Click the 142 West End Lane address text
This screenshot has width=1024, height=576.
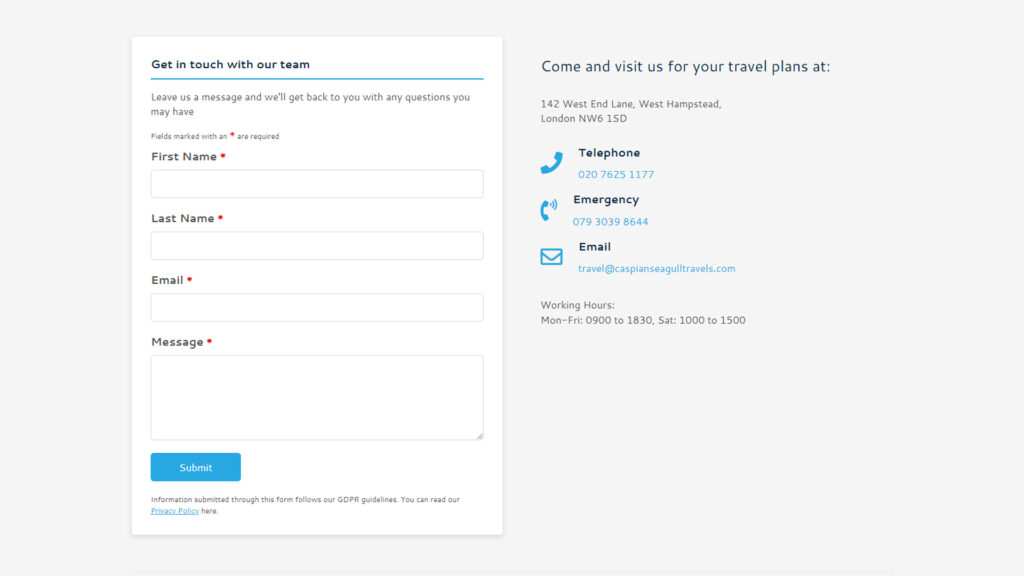631,111
